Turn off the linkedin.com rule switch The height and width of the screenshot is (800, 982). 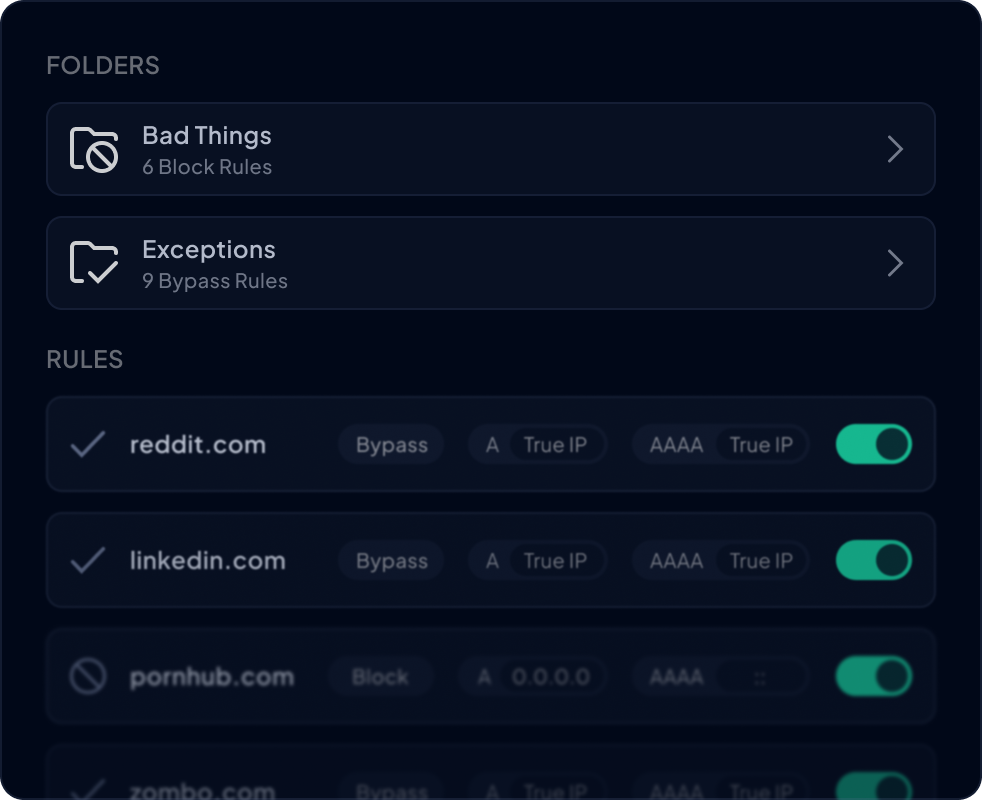(x=873, y=560)
